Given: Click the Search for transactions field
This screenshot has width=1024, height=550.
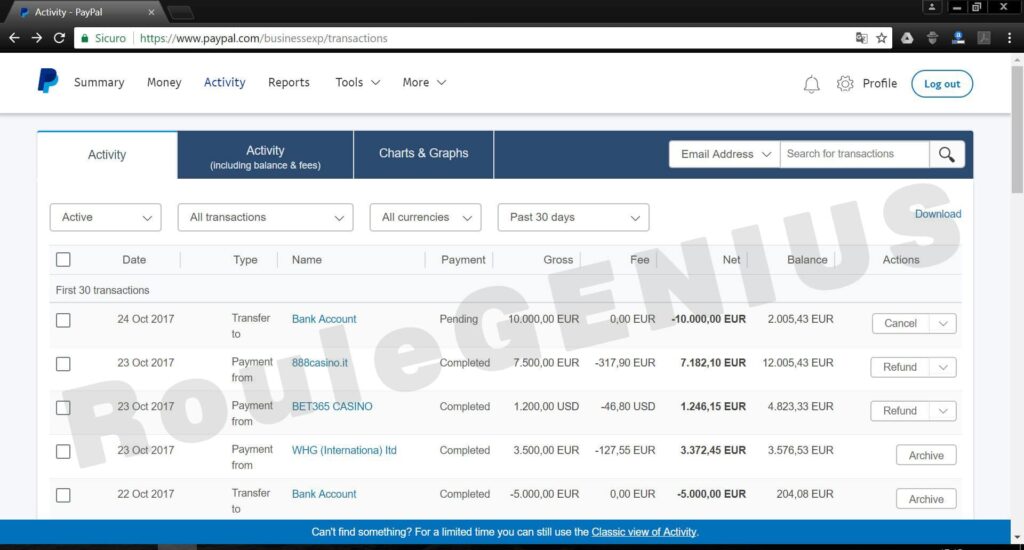Looking at the screenshot, I should [x=854, y=154].
